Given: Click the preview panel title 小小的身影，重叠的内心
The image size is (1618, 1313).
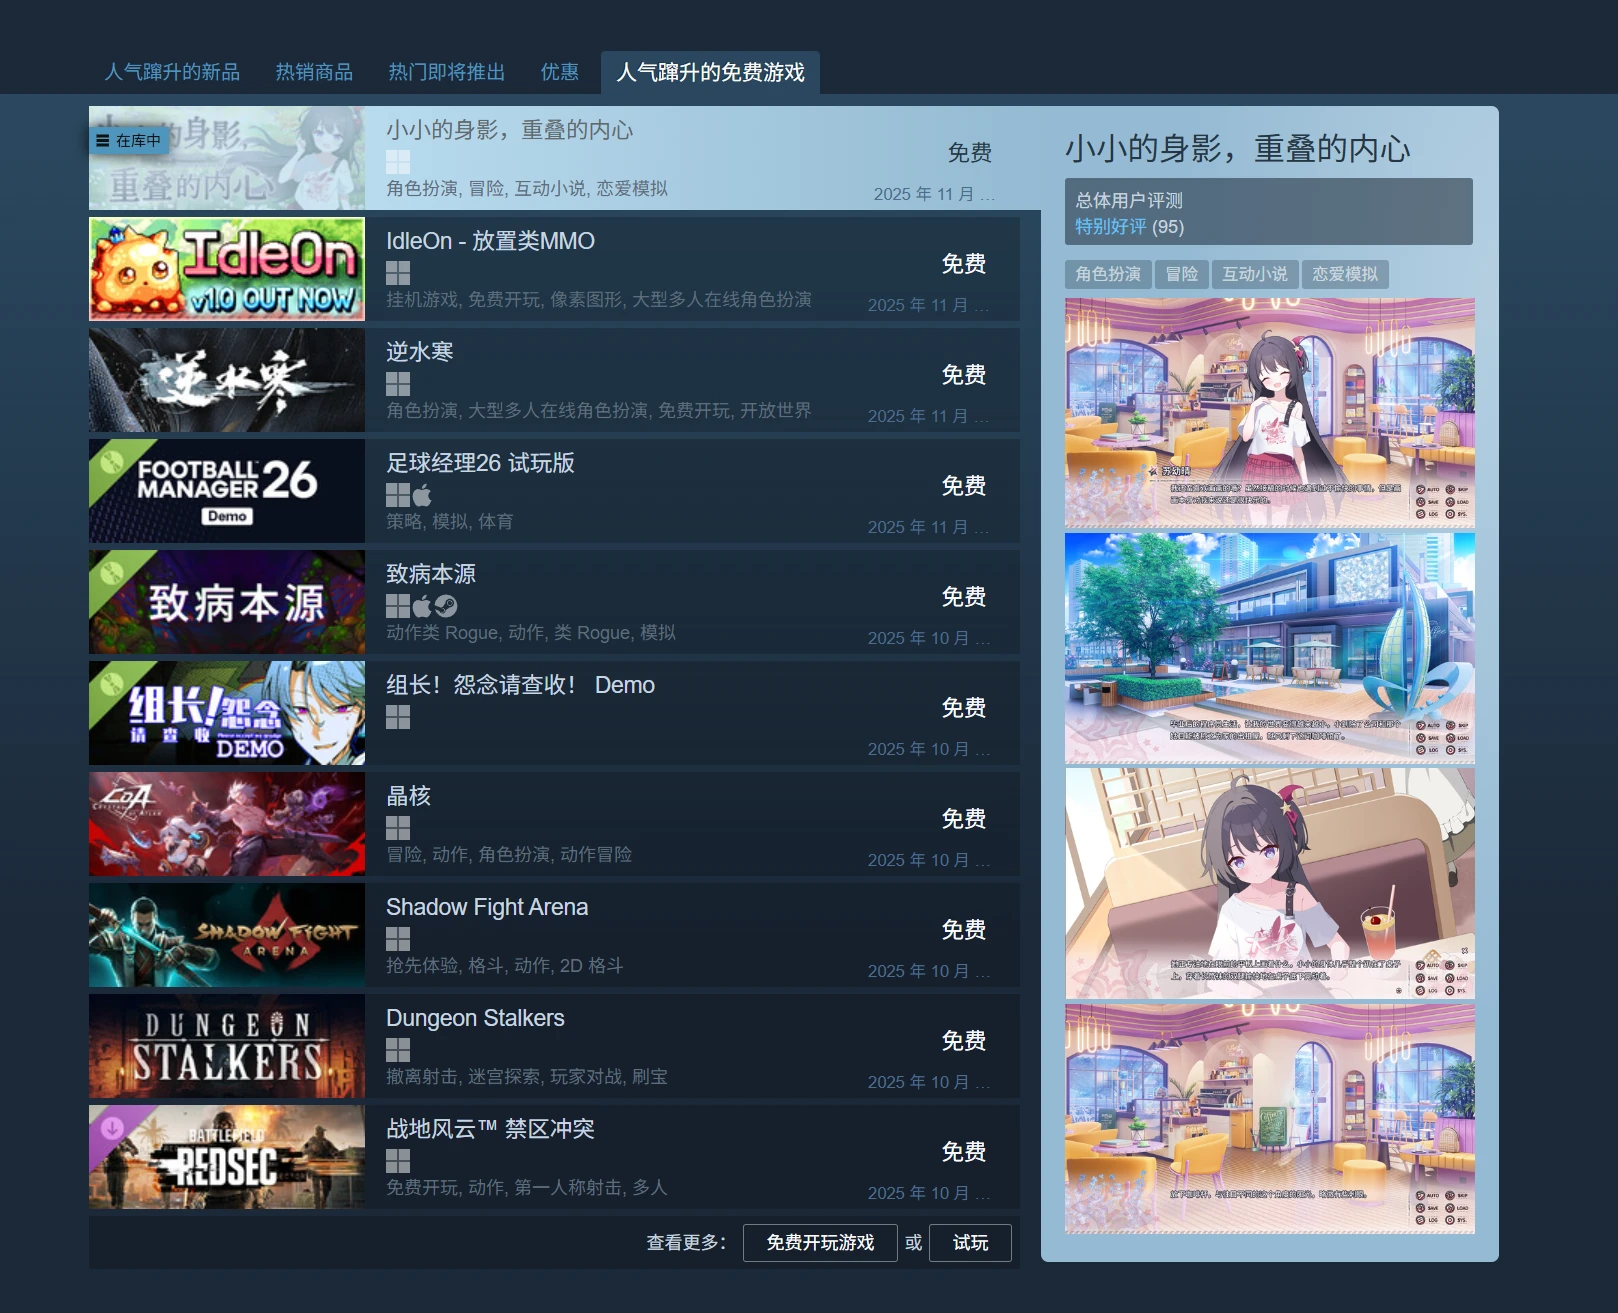Looking at the screenshot, I should point(1238,149).
